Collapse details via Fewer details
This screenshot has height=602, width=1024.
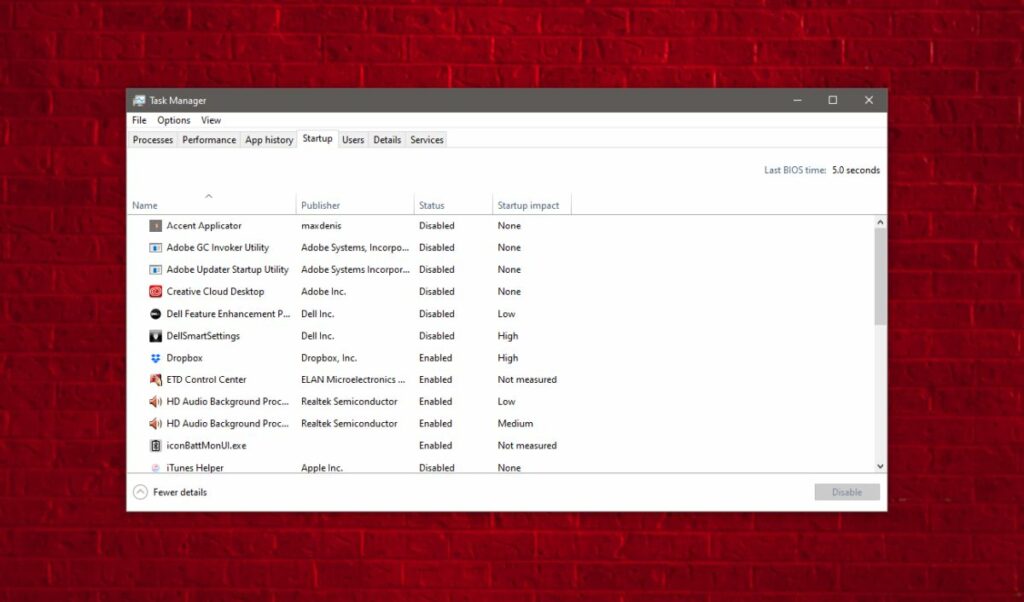[176, 492]
